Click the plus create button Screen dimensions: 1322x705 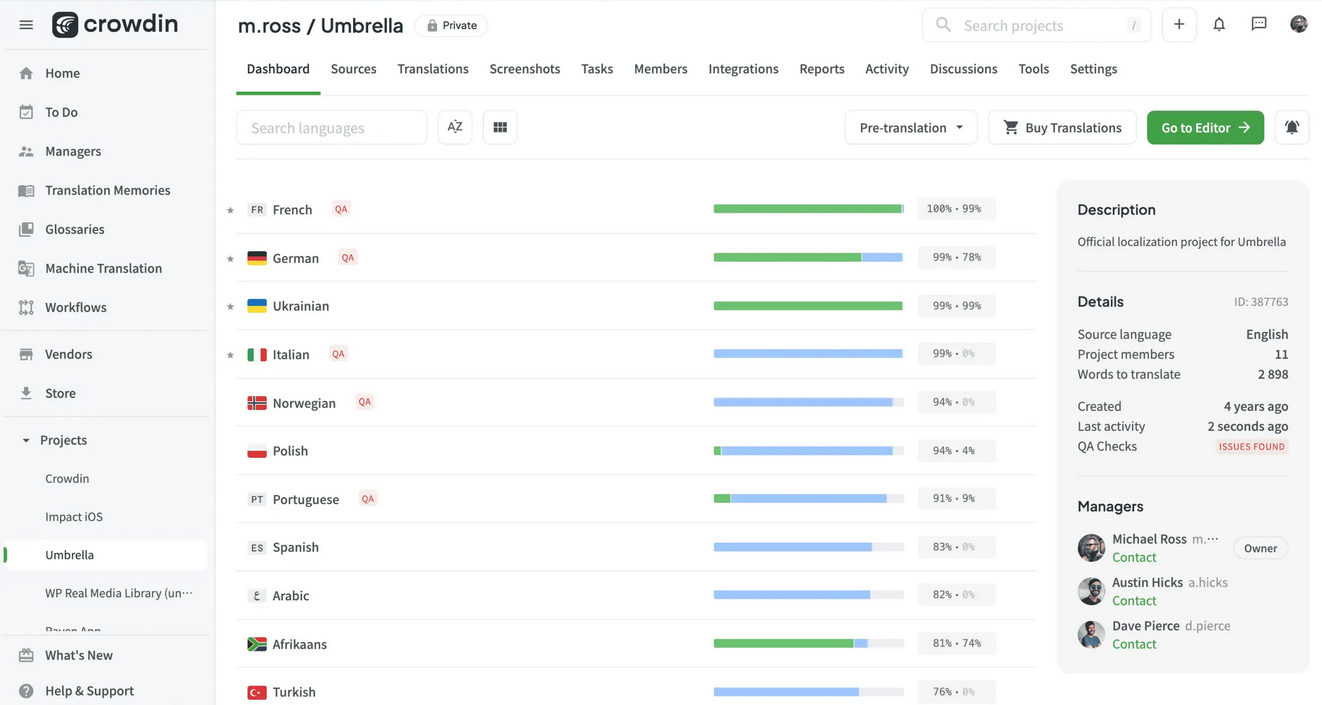point(1179,25)
